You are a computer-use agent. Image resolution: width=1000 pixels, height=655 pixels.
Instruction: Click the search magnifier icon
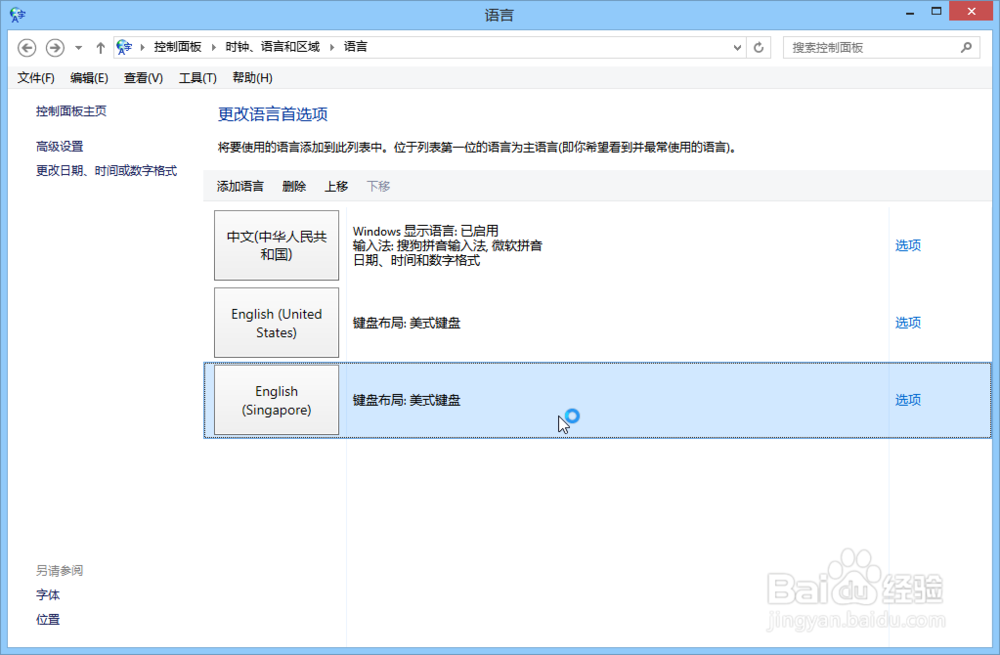pos(965,47)
